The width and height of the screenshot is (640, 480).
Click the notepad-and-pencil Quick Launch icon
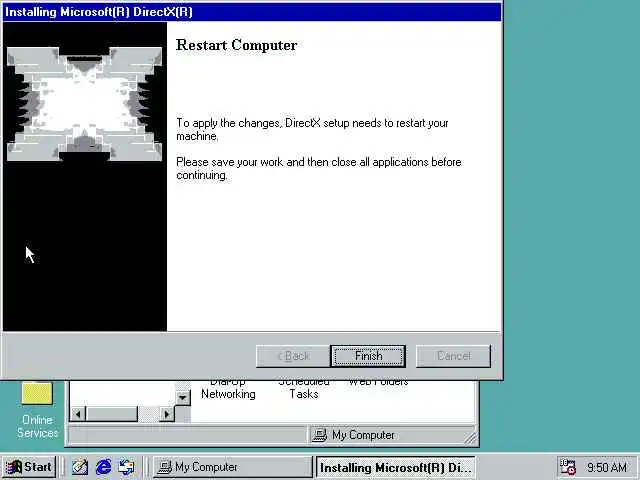click(80, 467)
